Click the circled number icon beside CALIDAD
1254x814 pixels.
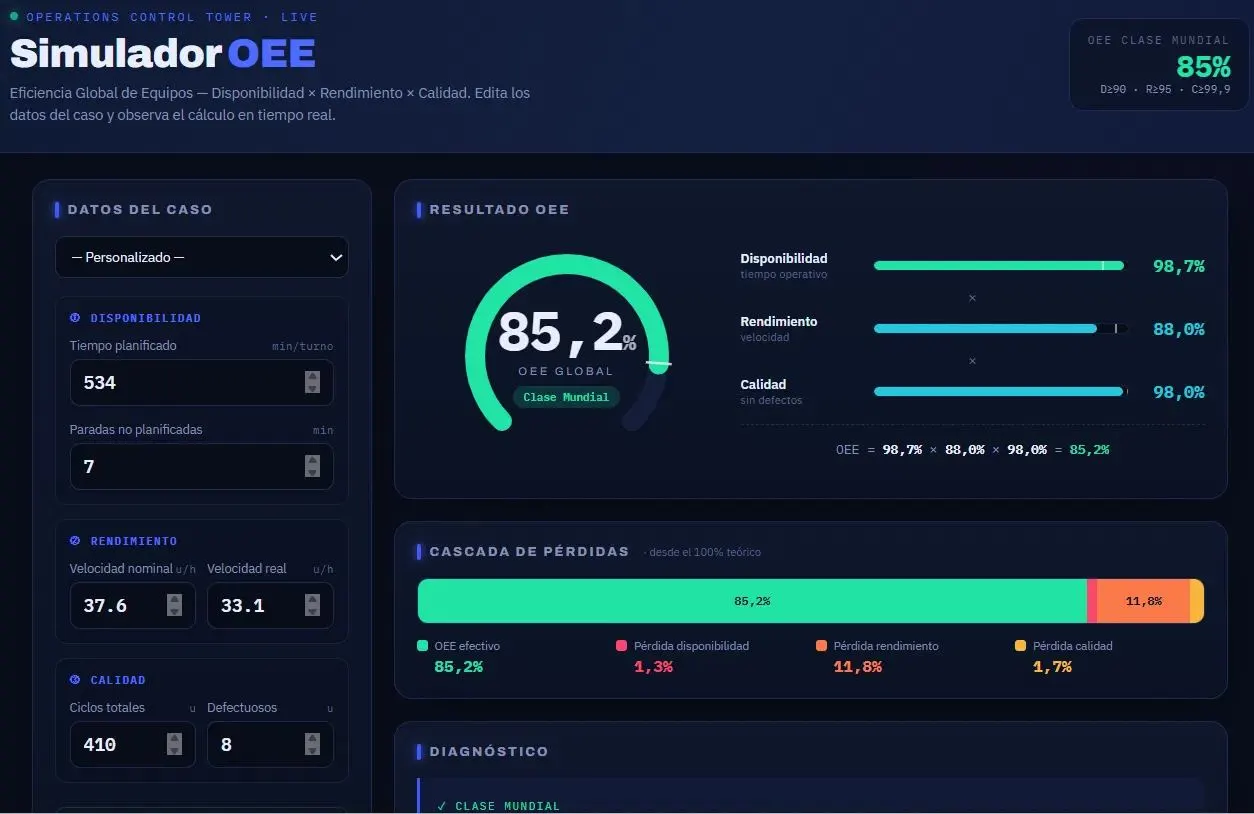[75, 680]
